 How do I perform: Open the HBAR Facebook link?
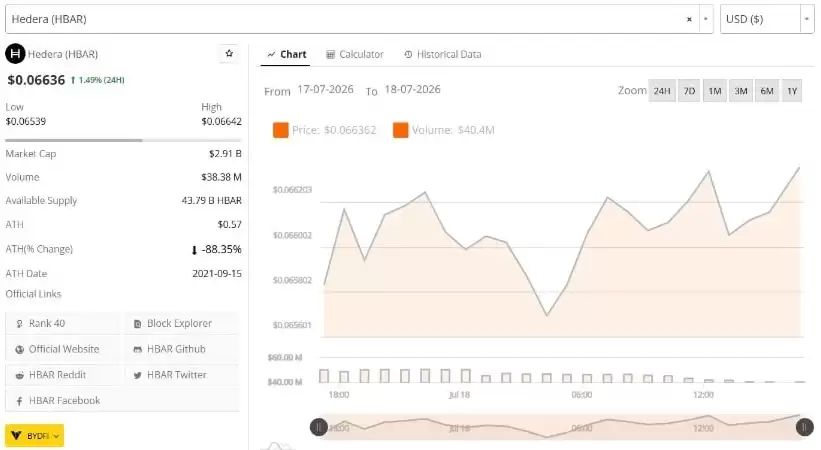click(122, 401)
